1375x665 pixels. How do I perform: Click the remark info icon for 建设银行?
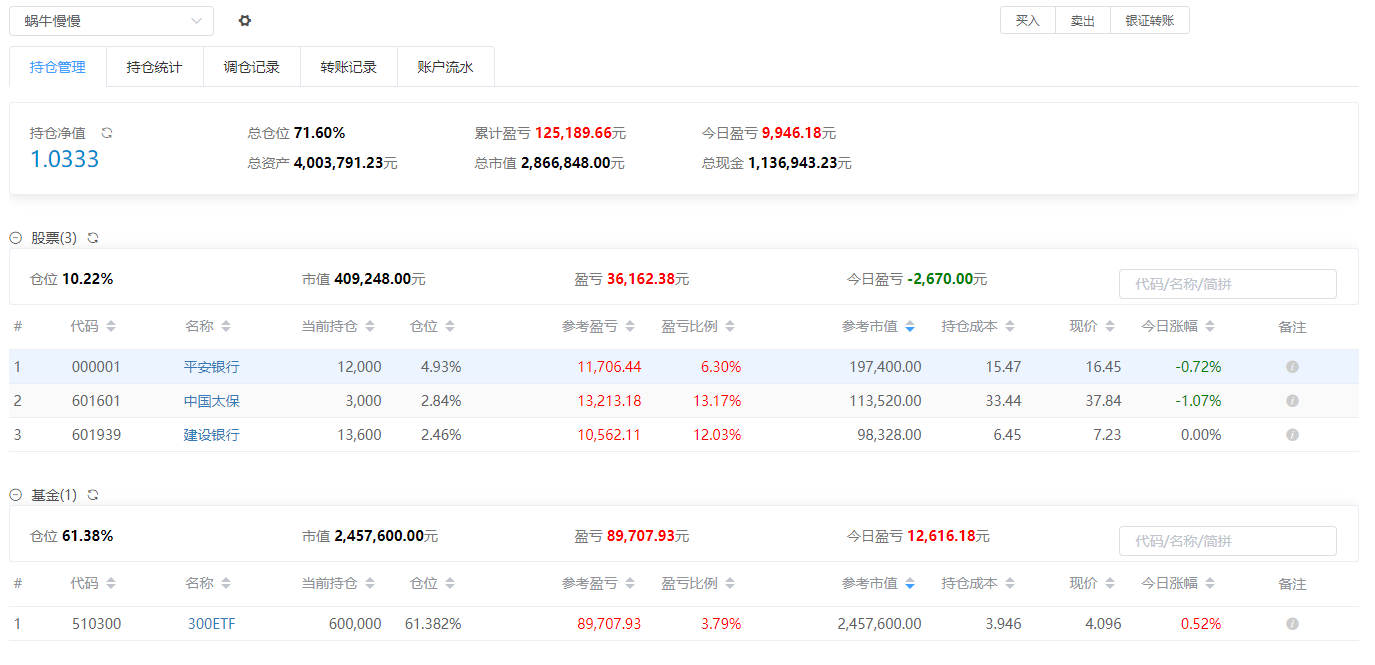[1292, 435]
